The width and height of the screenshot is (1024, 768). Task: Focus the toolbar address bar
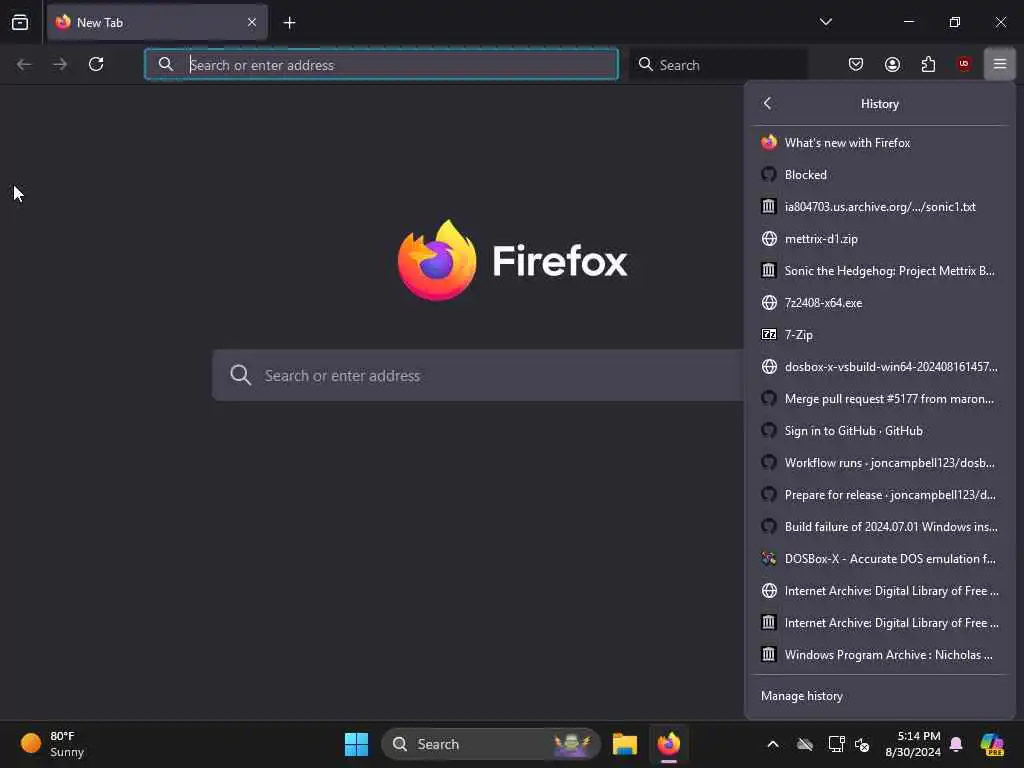[x=381, y=64]
